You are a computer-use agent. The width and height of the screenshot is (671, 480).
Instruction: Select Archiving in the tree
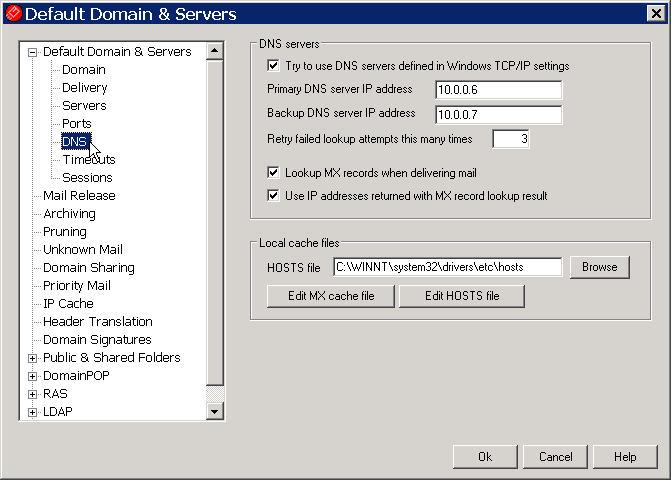(69, 213)
